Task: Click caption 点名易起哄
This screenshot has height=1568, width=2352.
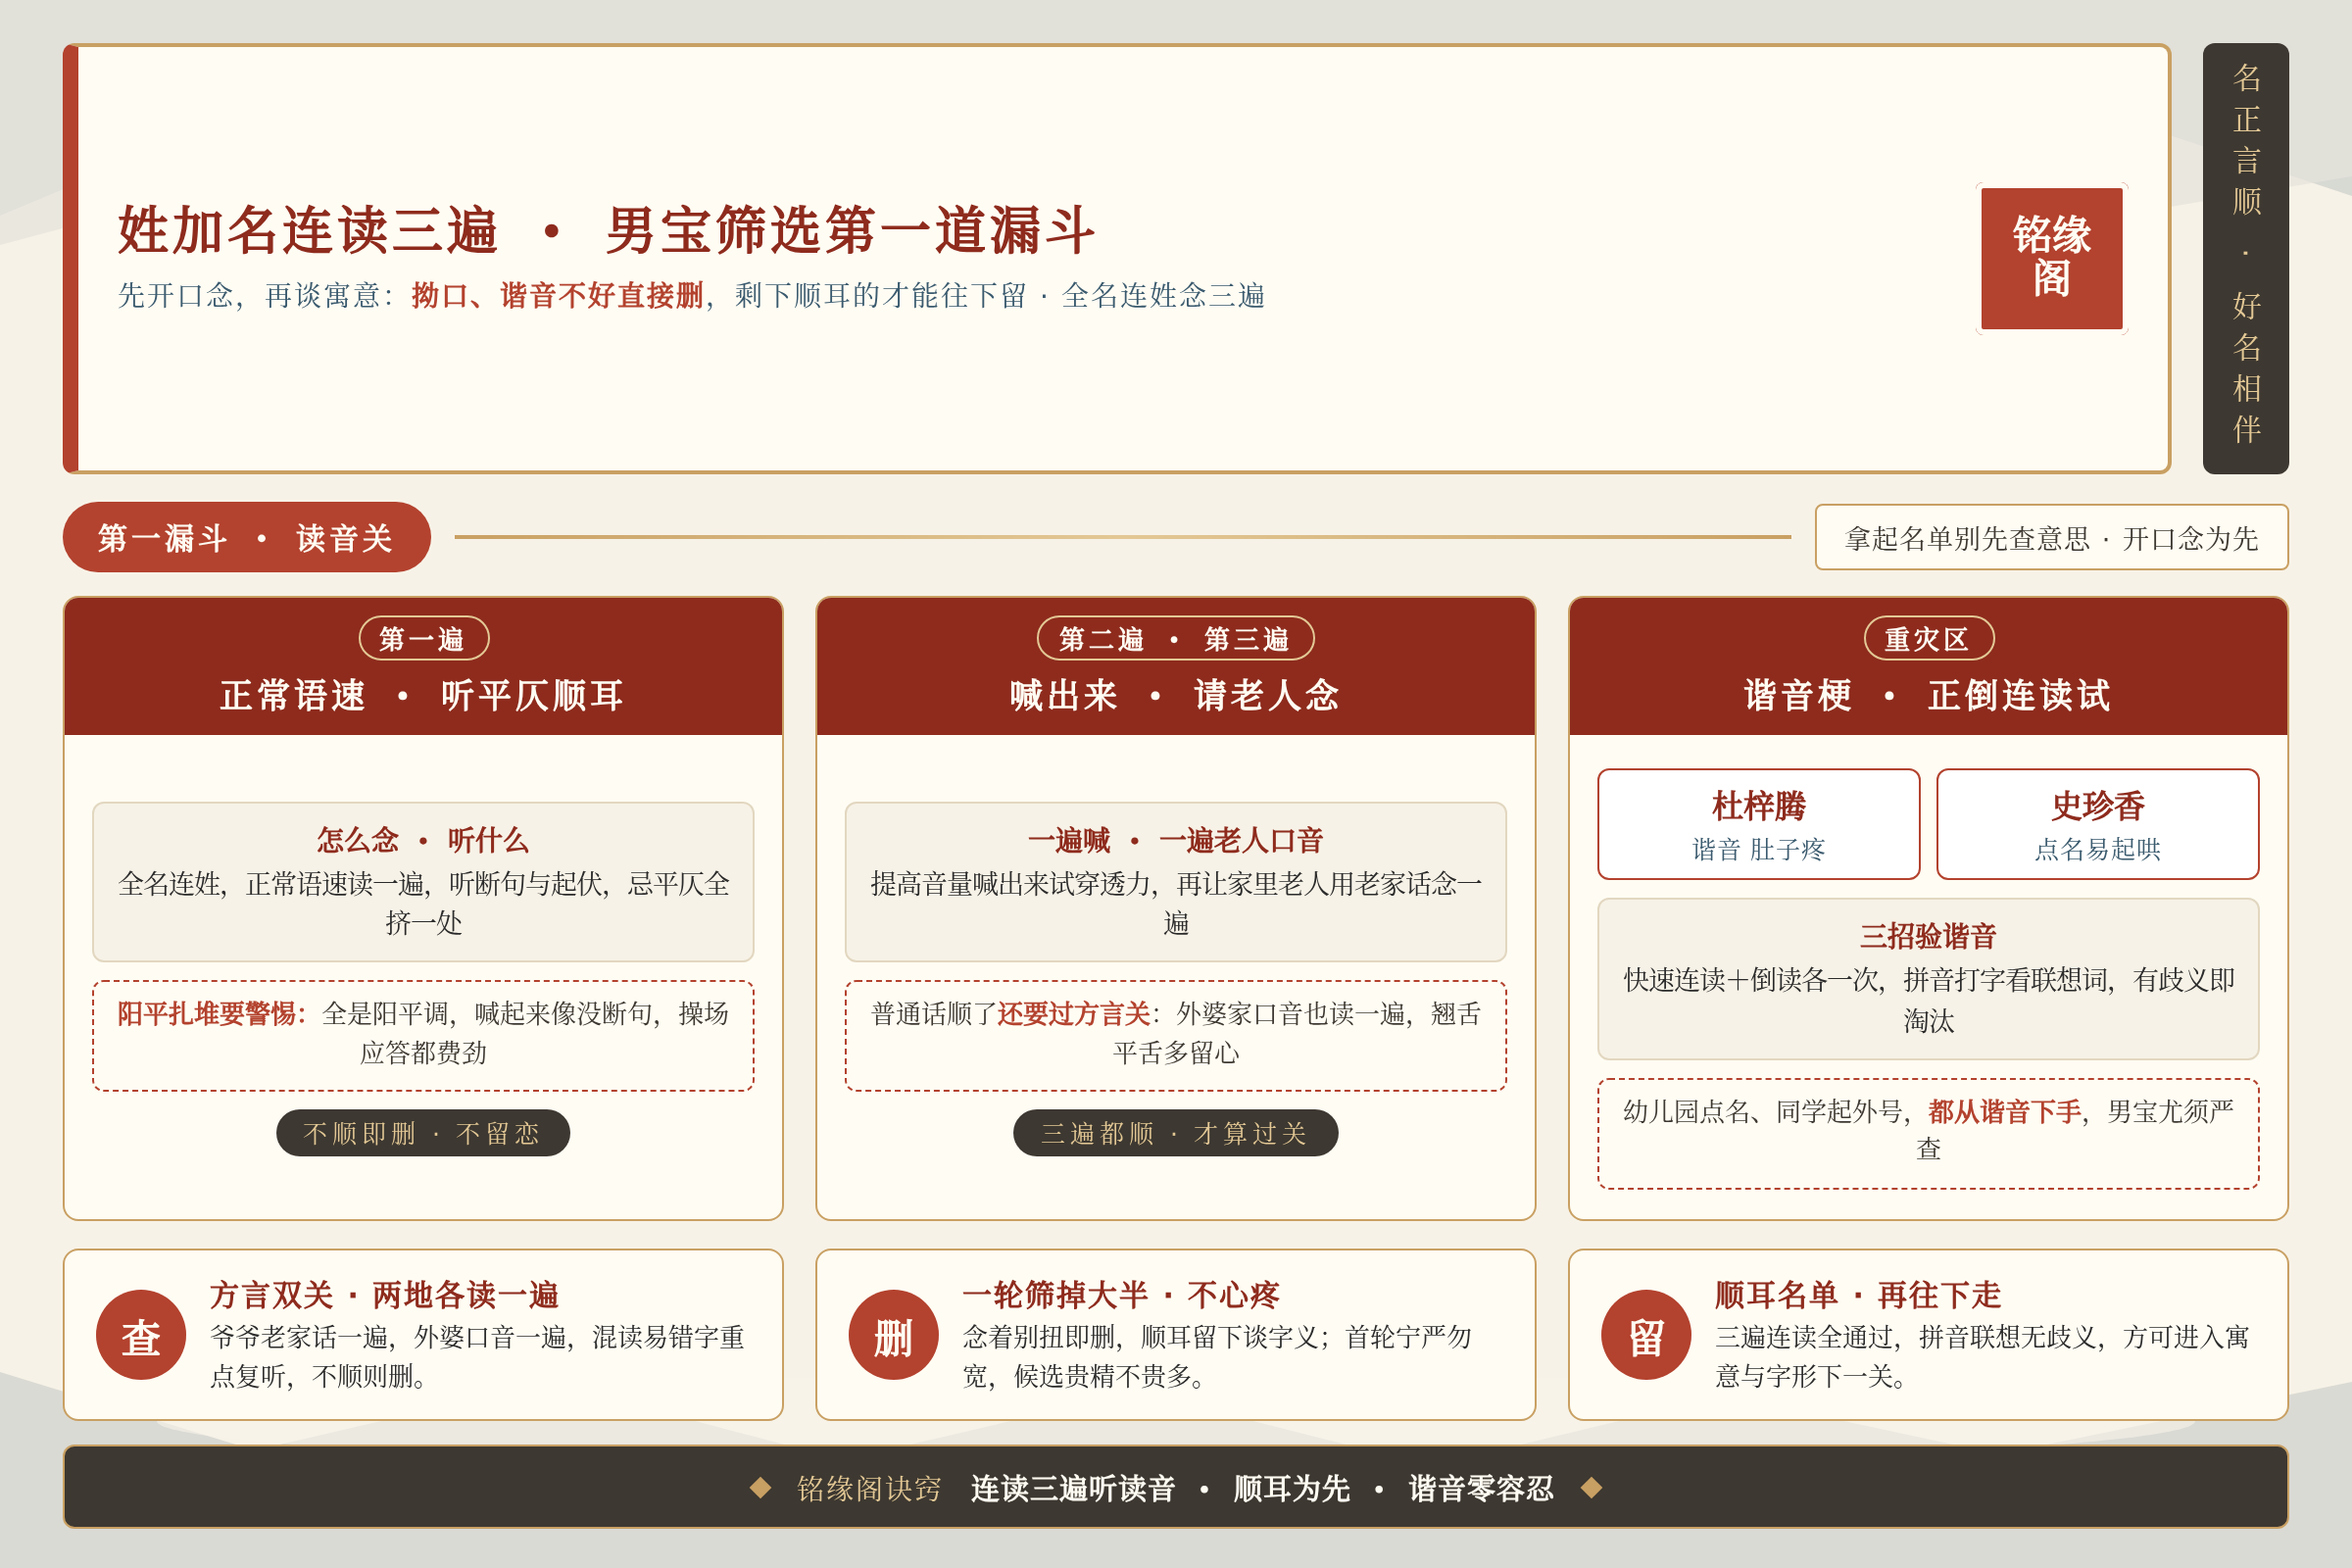Action: click(x=2097, y=849)
